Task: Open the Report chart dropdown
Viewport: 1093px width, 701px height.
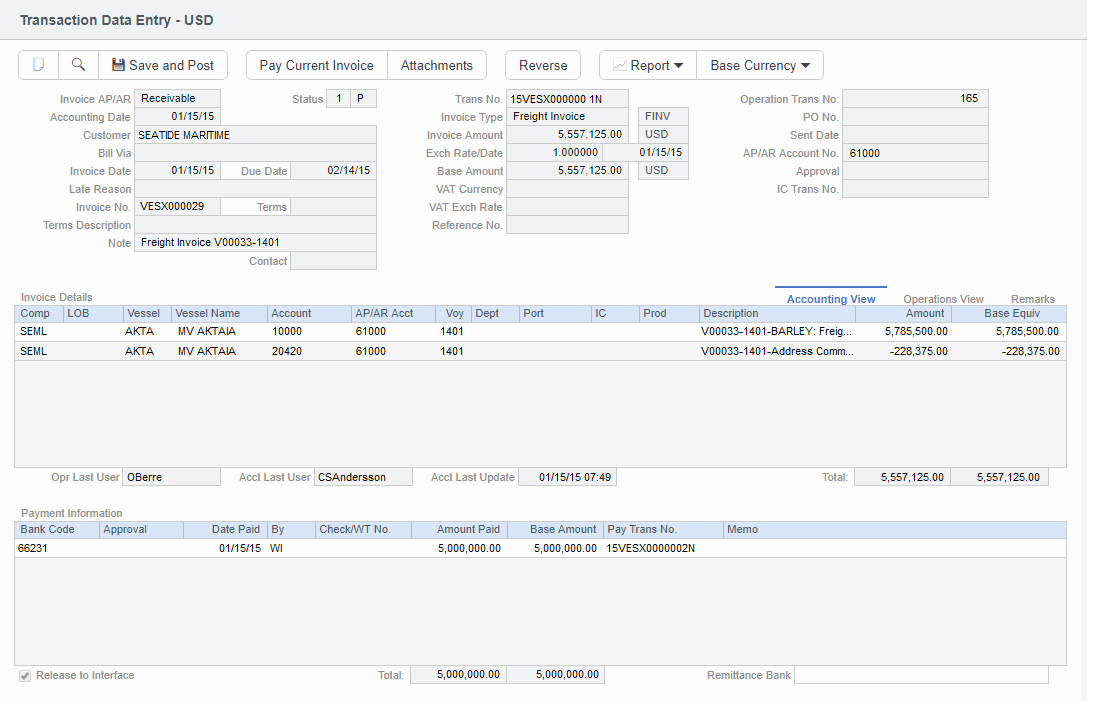Action: pos(648,65)
